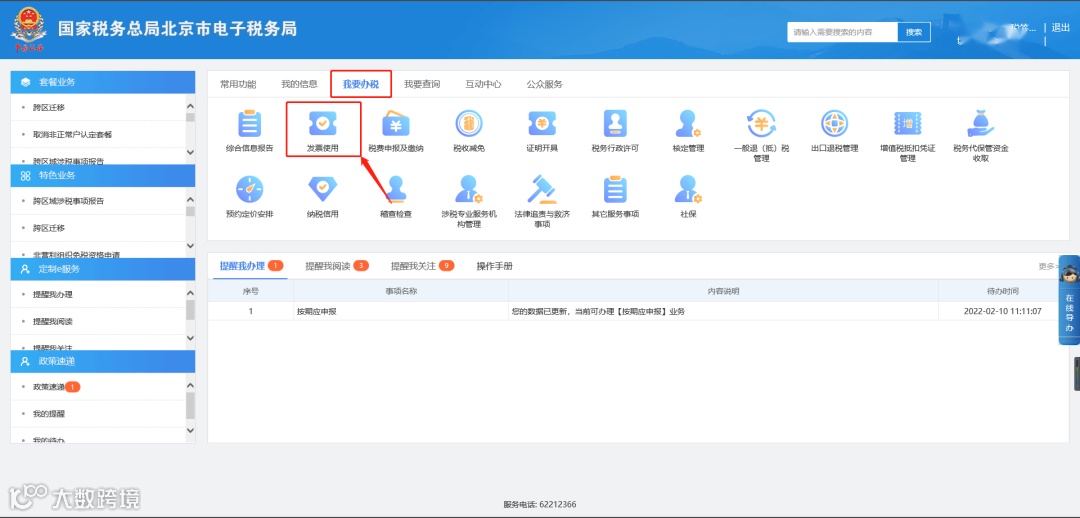The height and width of the screenshot is (518, 1080).
Task: Open the 预约定价安排 icon
Action: coord(249,189)
